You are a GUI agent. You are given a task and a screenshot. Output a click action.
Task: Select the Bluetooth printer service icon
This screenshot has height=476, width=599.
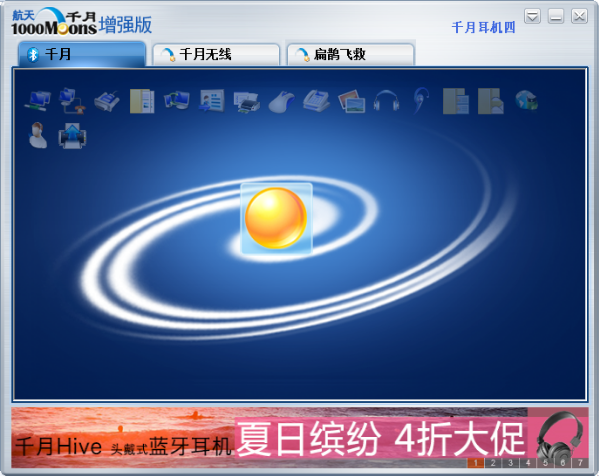247,102
